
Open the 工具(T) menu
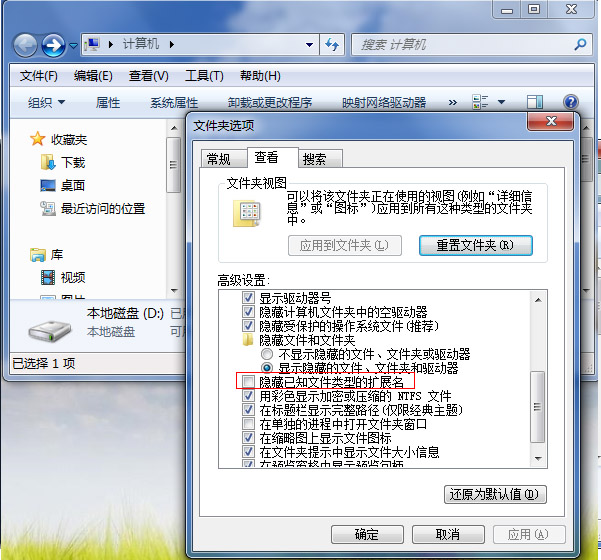[204, 76]
